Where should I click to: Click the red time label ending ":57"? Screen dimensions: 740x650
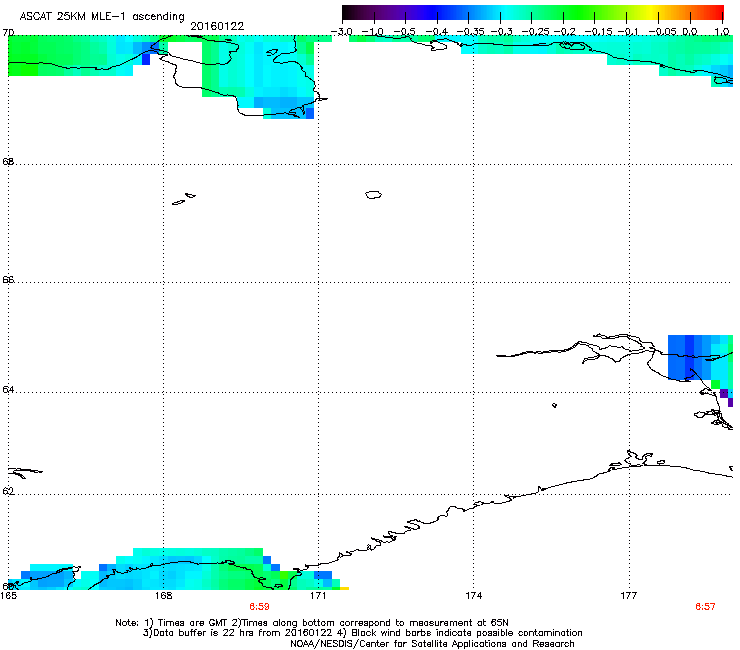[x=705, y=607]
